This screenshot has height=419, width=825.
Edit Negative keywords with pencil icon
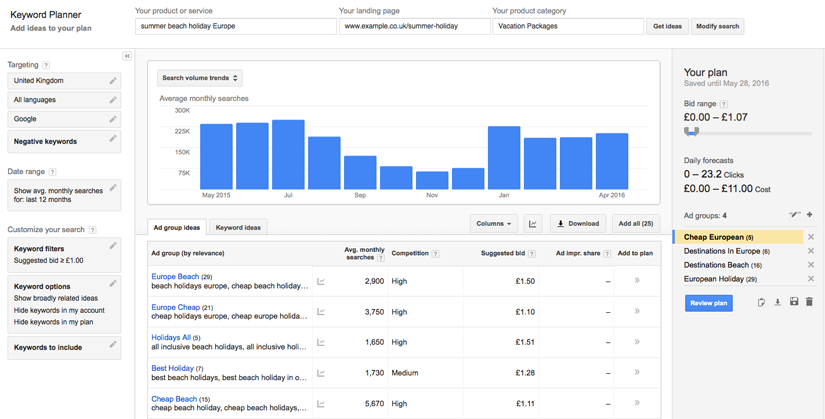pos(113,138)
